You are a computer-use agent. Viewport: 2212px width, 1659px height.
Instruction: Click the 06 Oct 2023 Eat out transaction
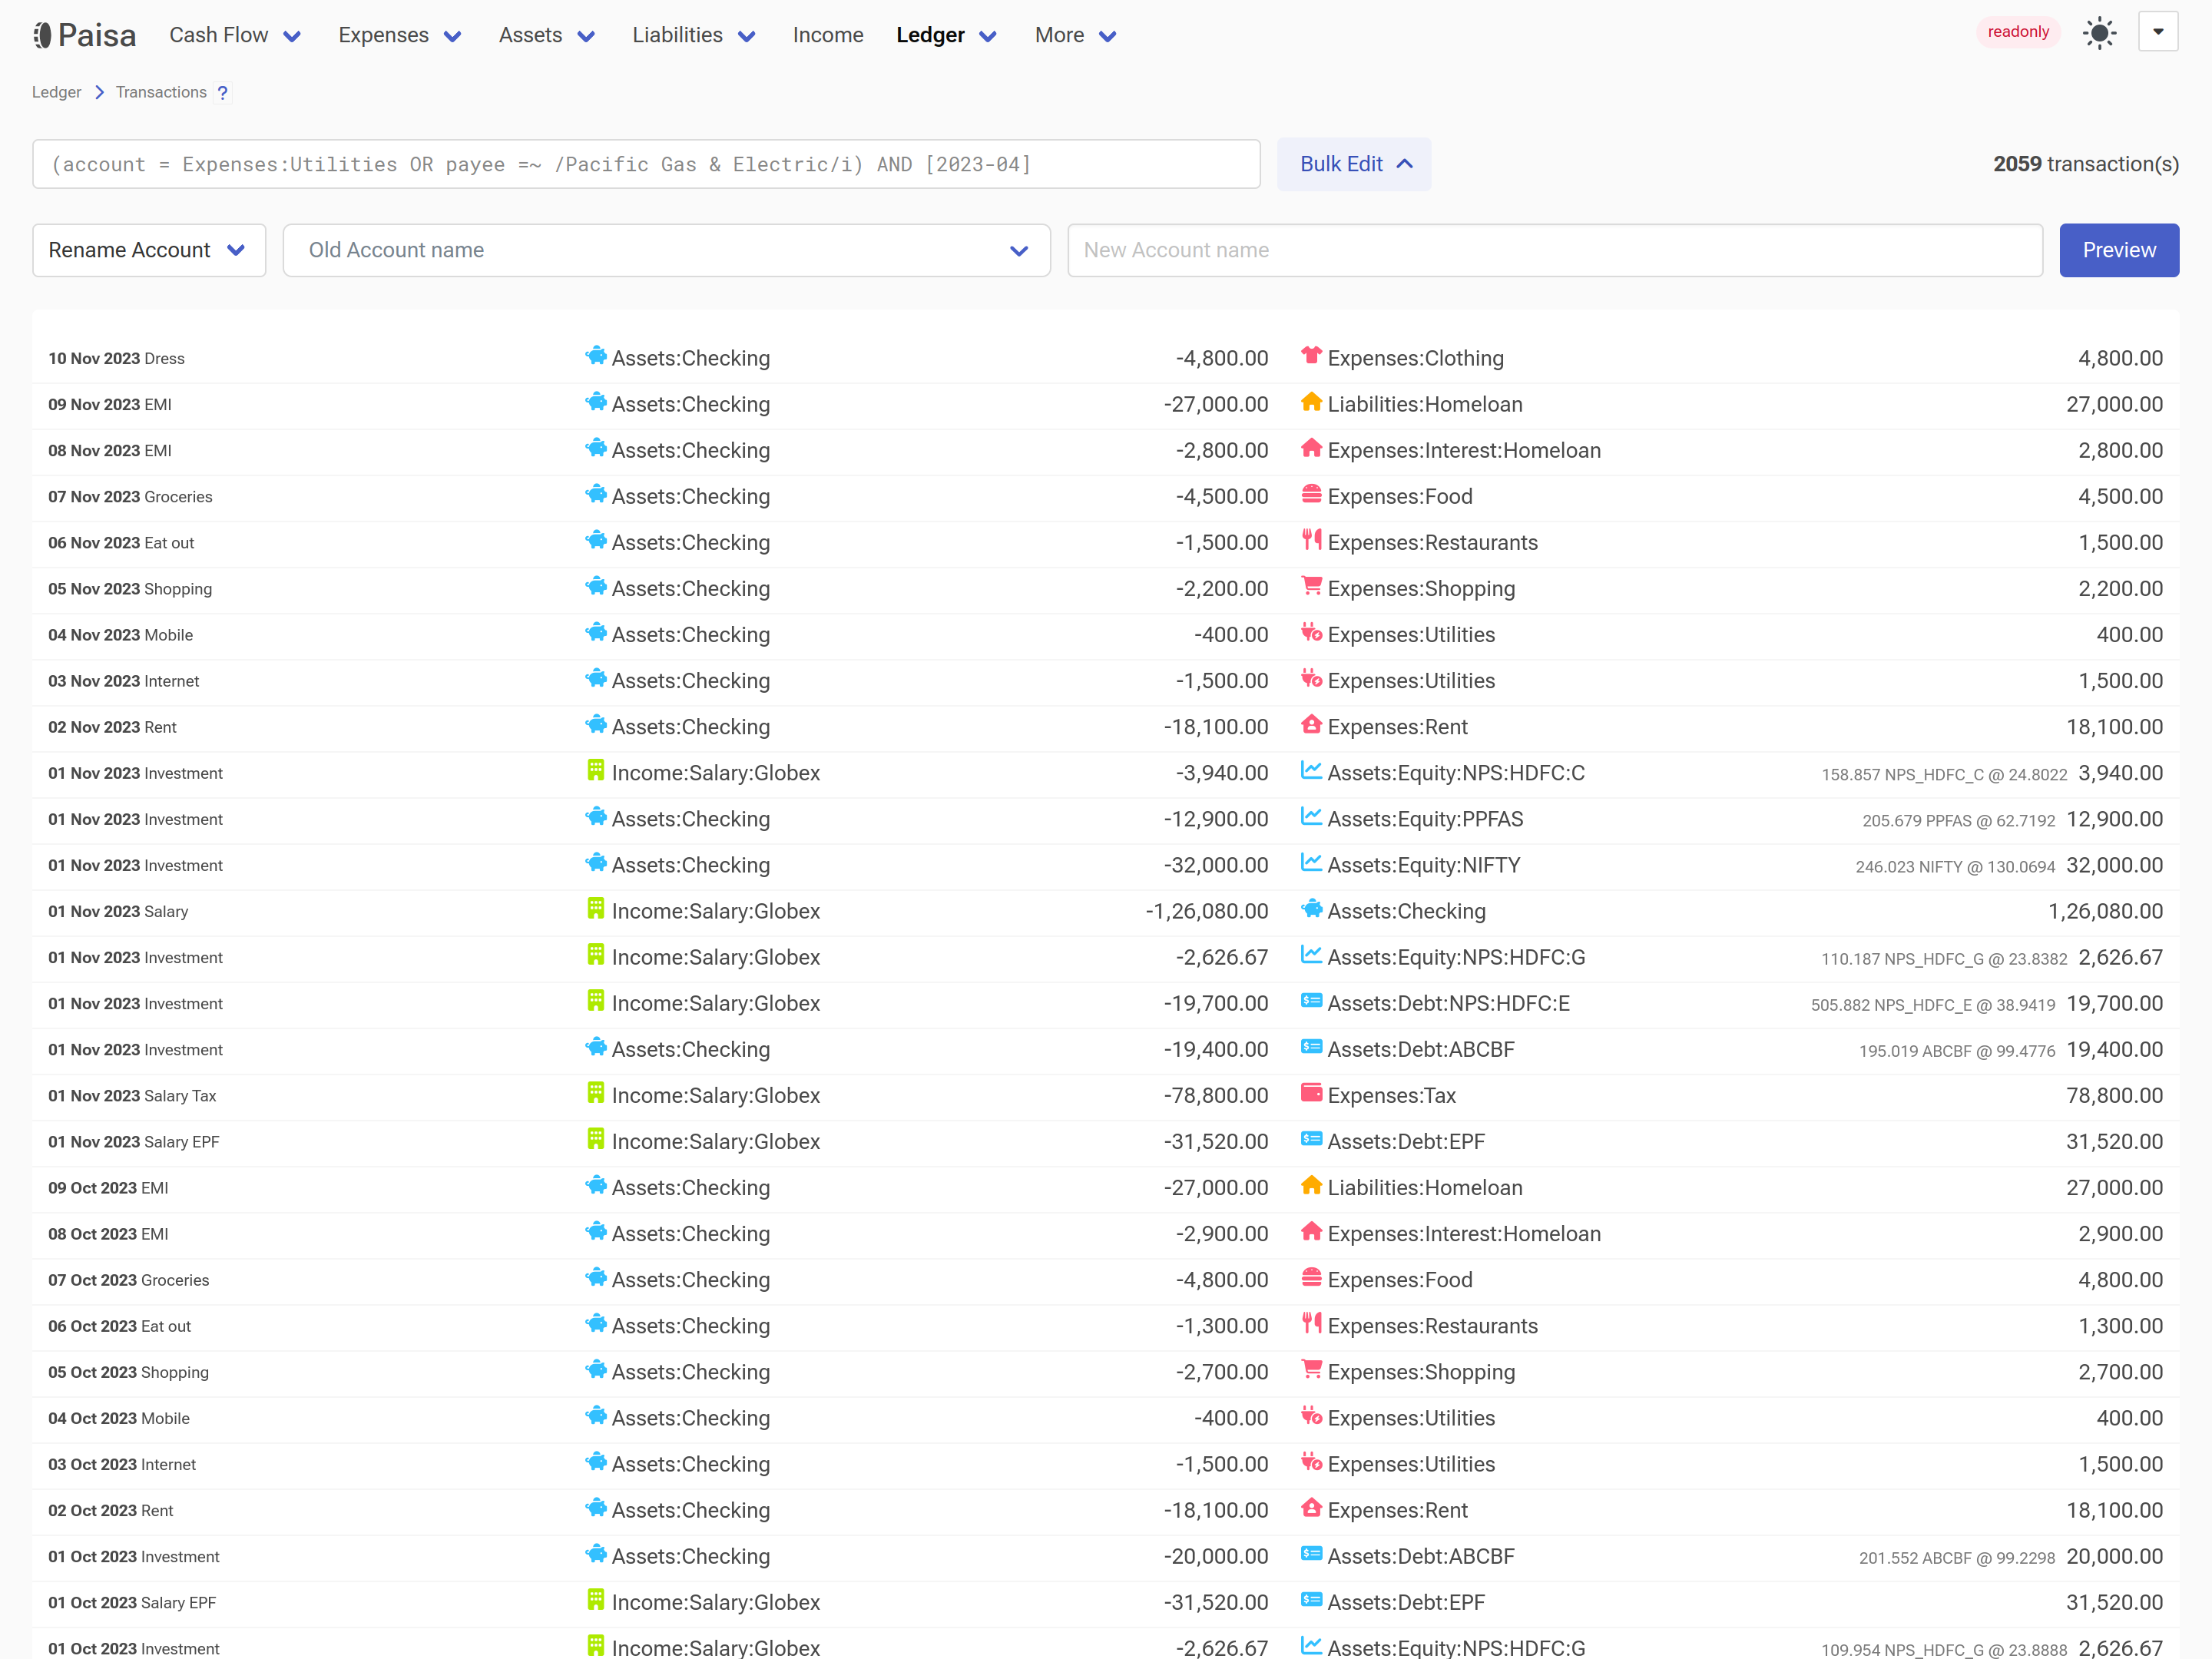point(119,1326)
